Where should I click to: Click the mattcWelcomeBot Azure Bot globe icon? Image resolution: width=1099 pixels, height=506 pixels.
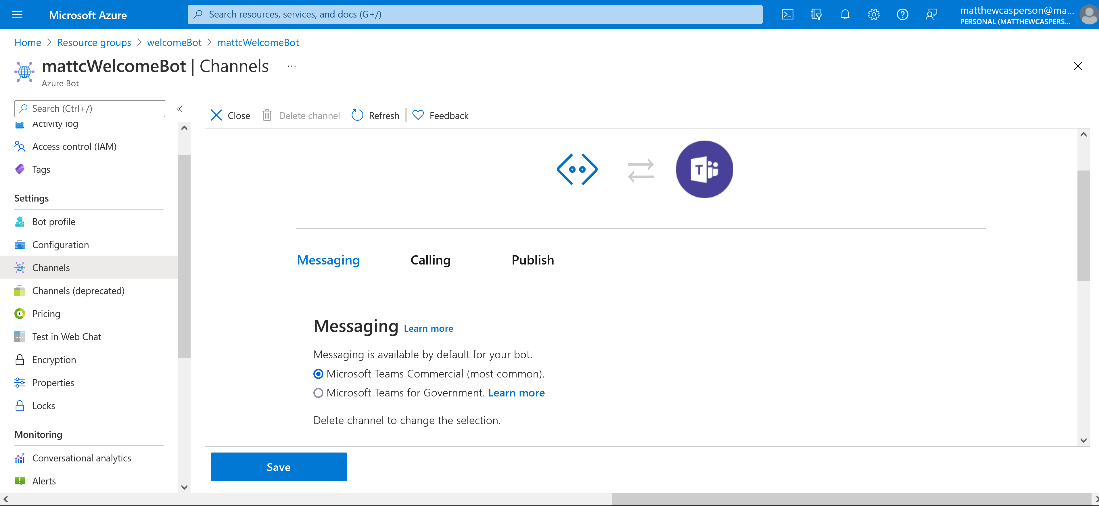(x=25, y=71)
